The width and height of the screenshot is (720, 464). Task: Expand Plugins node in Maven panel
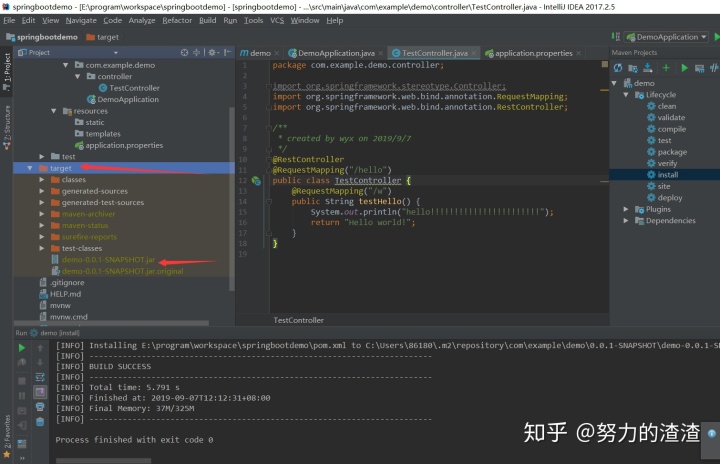(x=626, y=209)
